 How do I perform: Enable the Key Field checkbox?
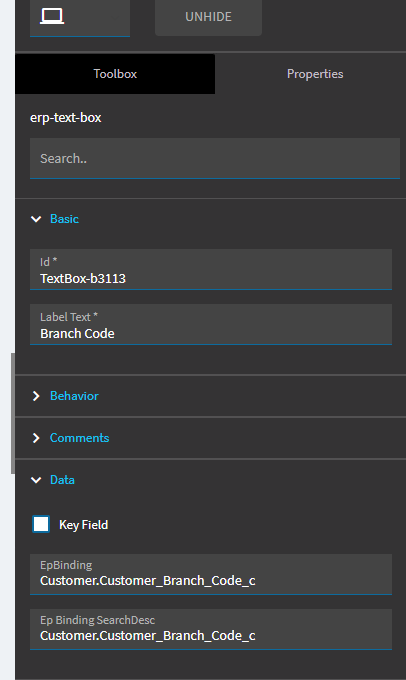(x=41, y=524)
